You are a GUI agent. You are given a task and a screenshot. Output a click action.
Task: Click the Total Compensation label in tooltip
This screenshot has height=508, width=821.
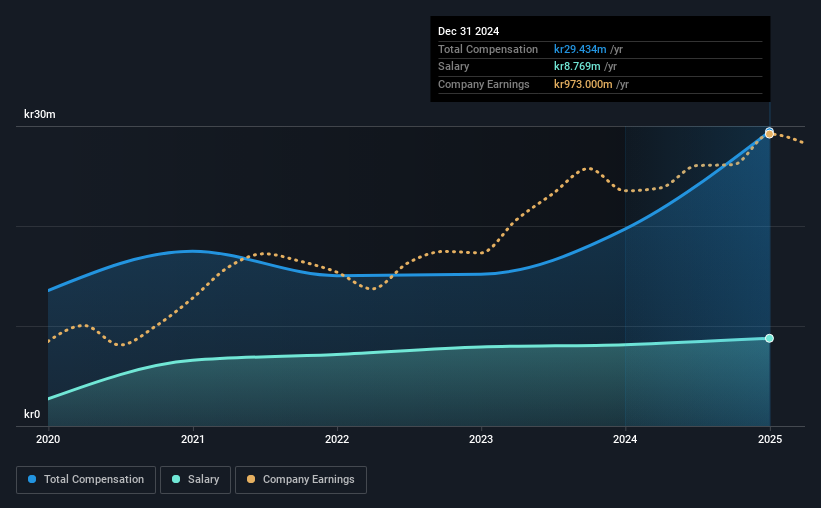[x=488, y=49]
